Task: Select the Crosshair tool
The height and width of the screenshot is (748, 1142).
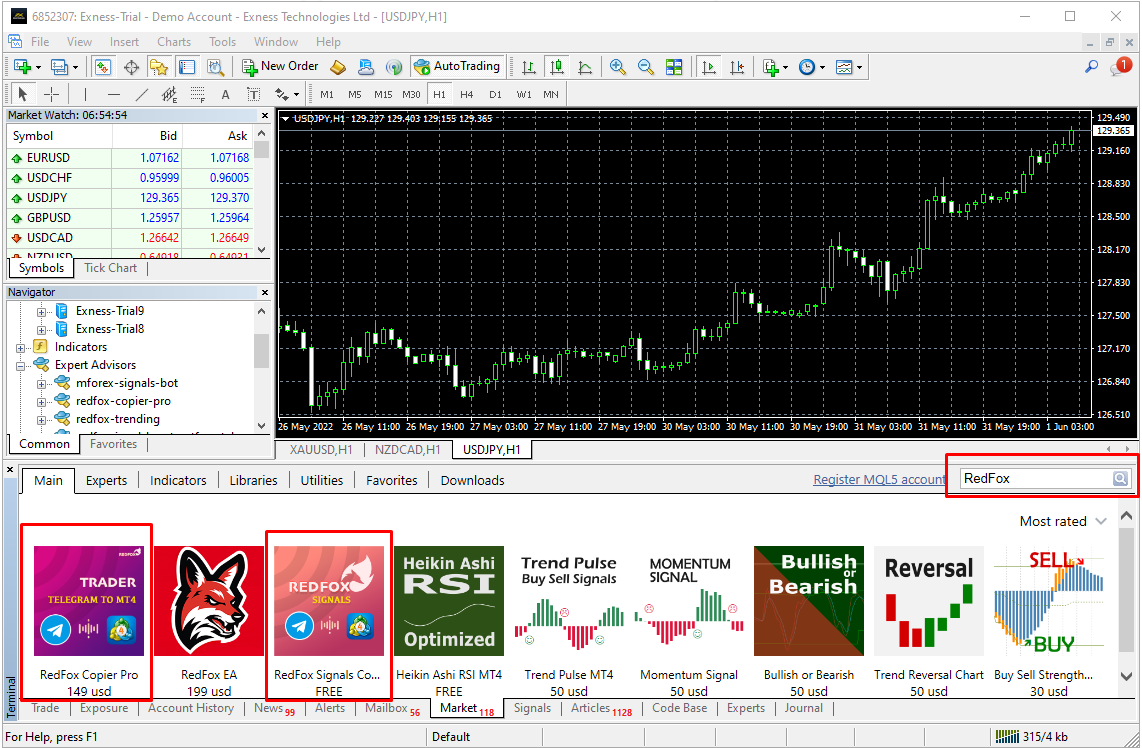Action: click(51, 94)
